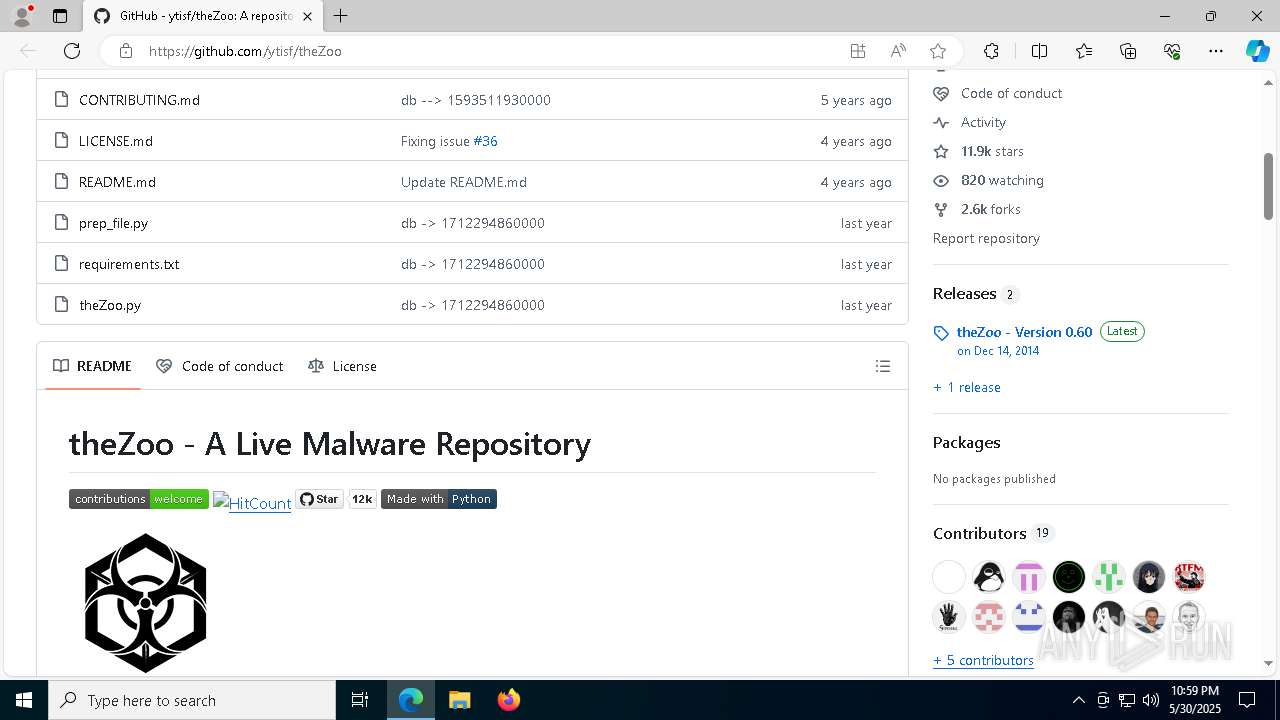
Task: Open the README outline menu
Action: click(883, 366)
